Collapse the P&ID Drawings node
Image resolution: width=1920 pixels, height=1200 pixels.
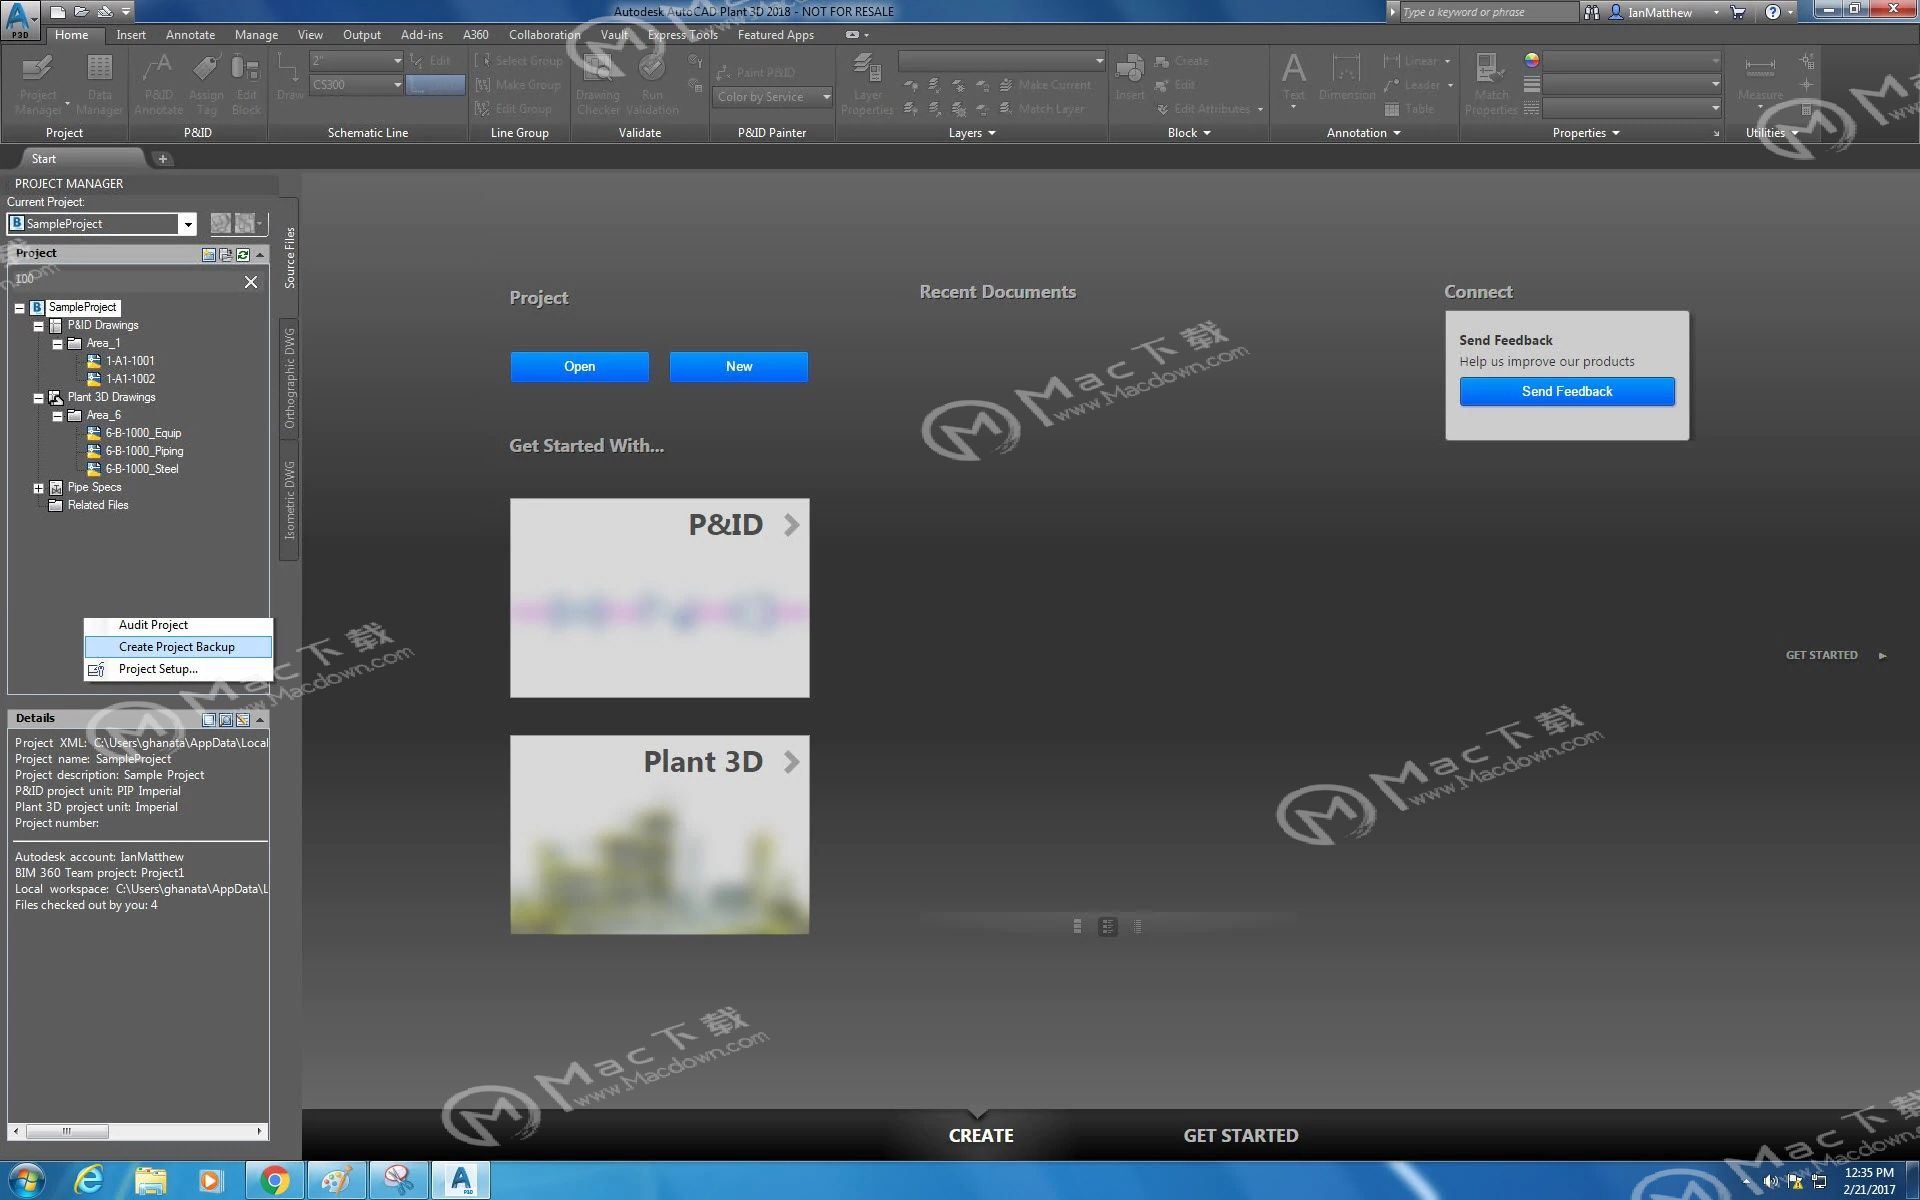click(38, 326)
